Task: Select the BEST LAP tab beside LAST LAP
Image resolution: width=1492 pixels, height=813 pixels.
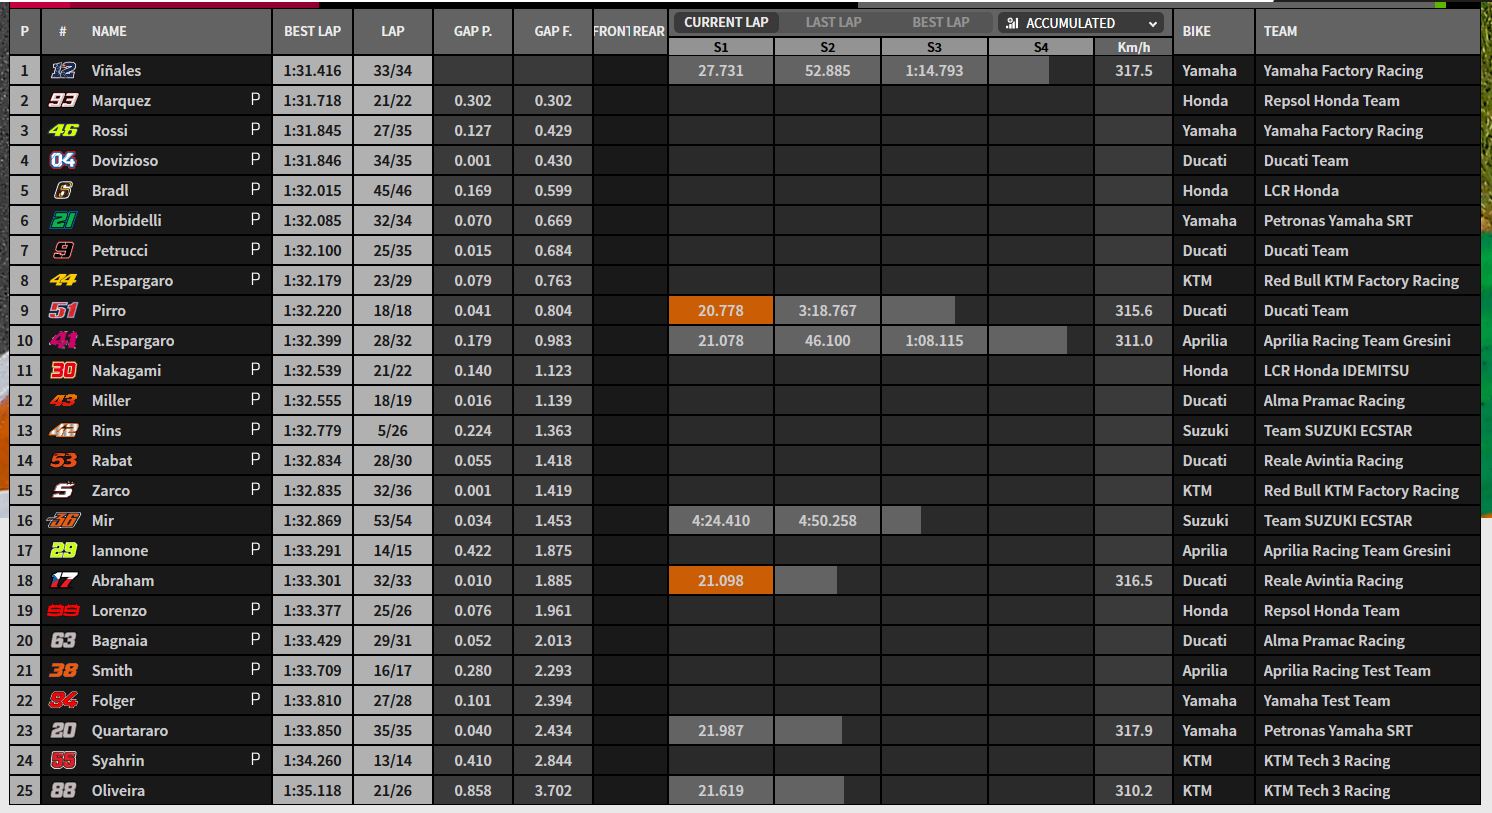Action: click(940, 22)
